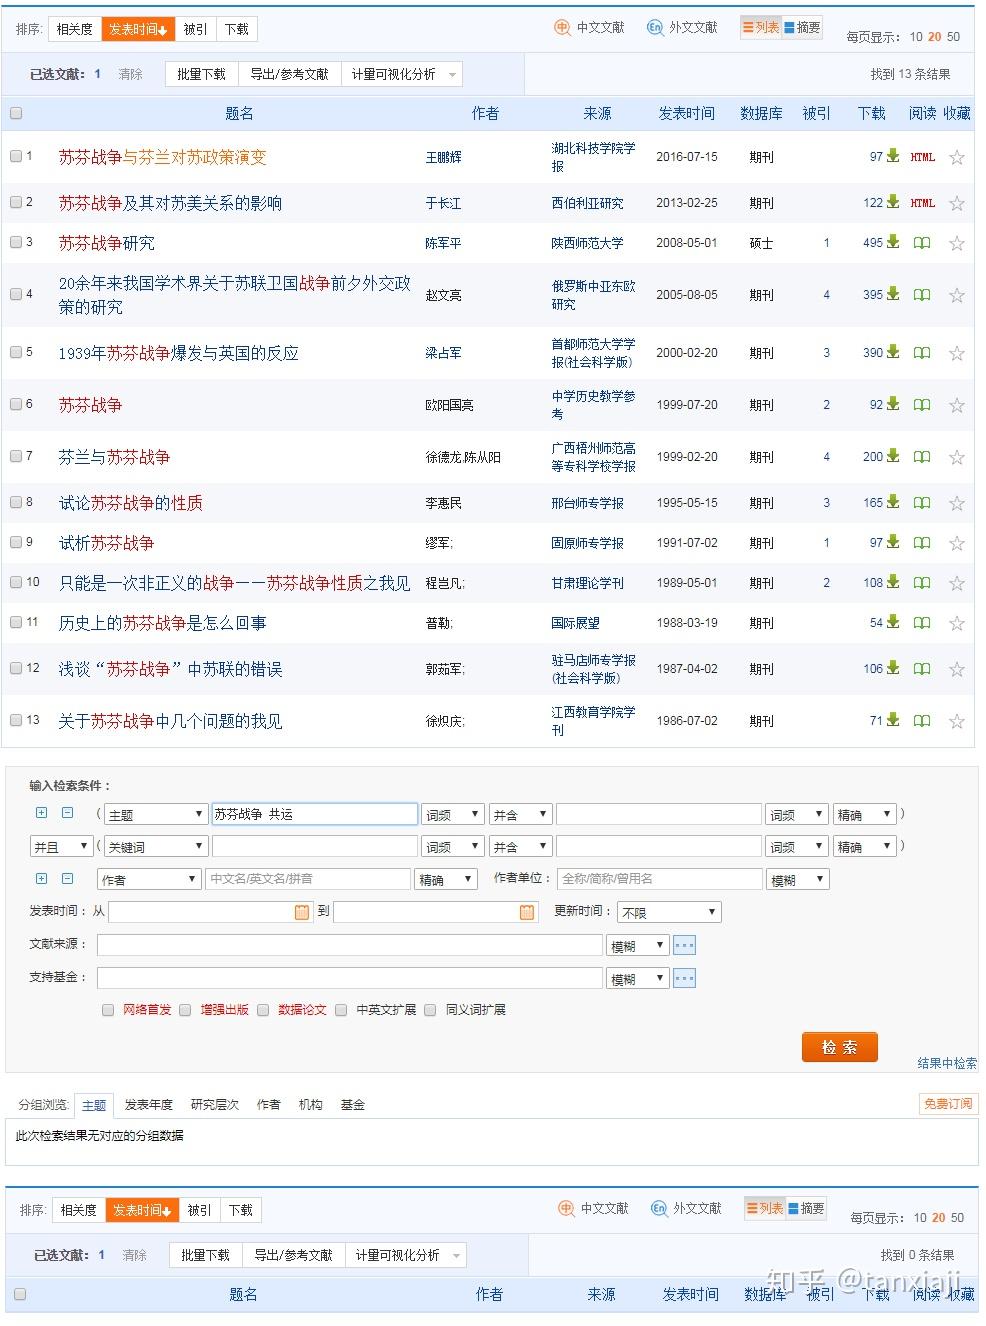Open 作者单位 模糊 dropdown

(x=798, y=880)
